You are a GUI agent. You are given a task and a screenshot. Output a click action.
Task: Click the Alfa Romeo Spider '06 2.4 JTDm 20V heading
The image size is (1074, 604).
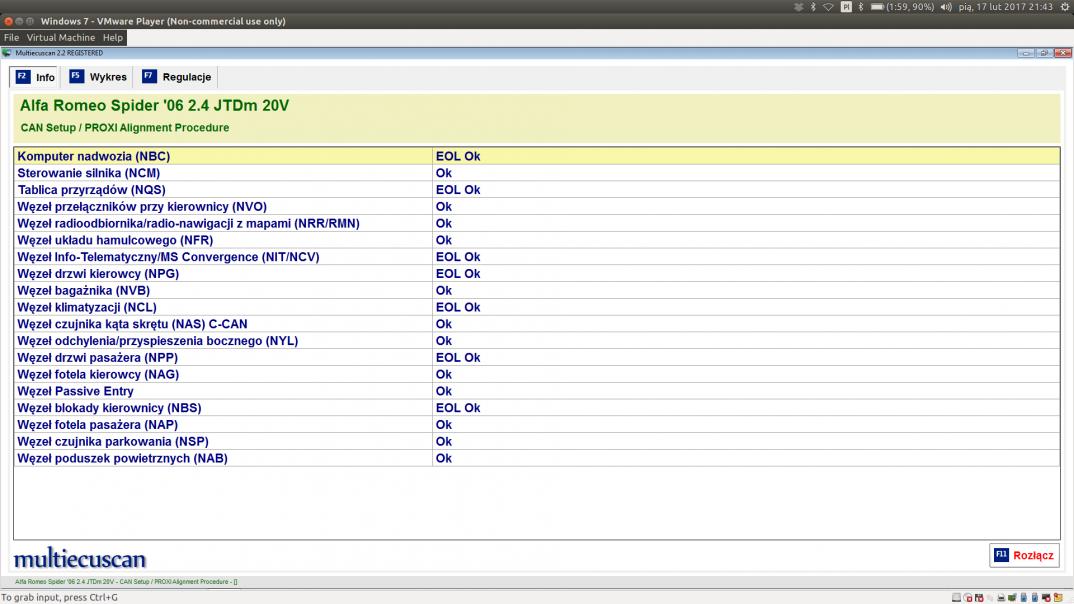coord(154,105)
